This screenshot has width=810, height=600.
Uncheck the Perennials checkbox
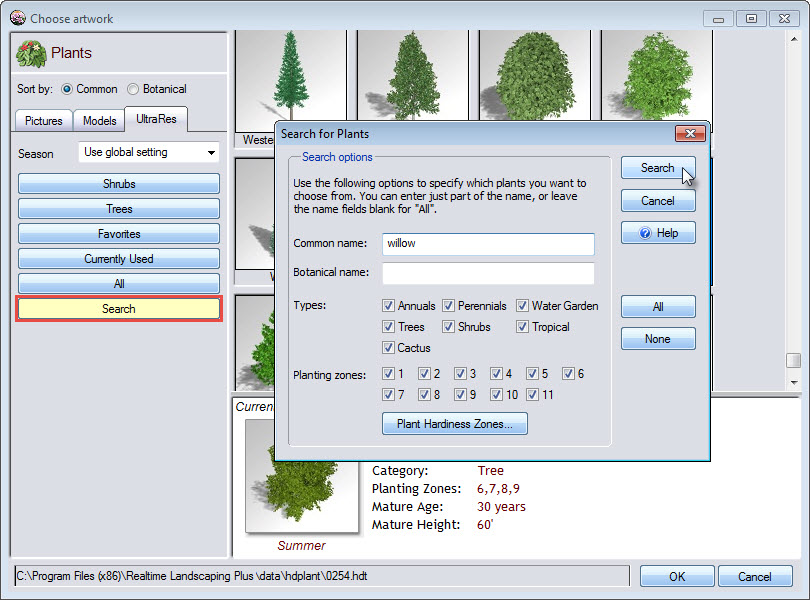(448, 305)
